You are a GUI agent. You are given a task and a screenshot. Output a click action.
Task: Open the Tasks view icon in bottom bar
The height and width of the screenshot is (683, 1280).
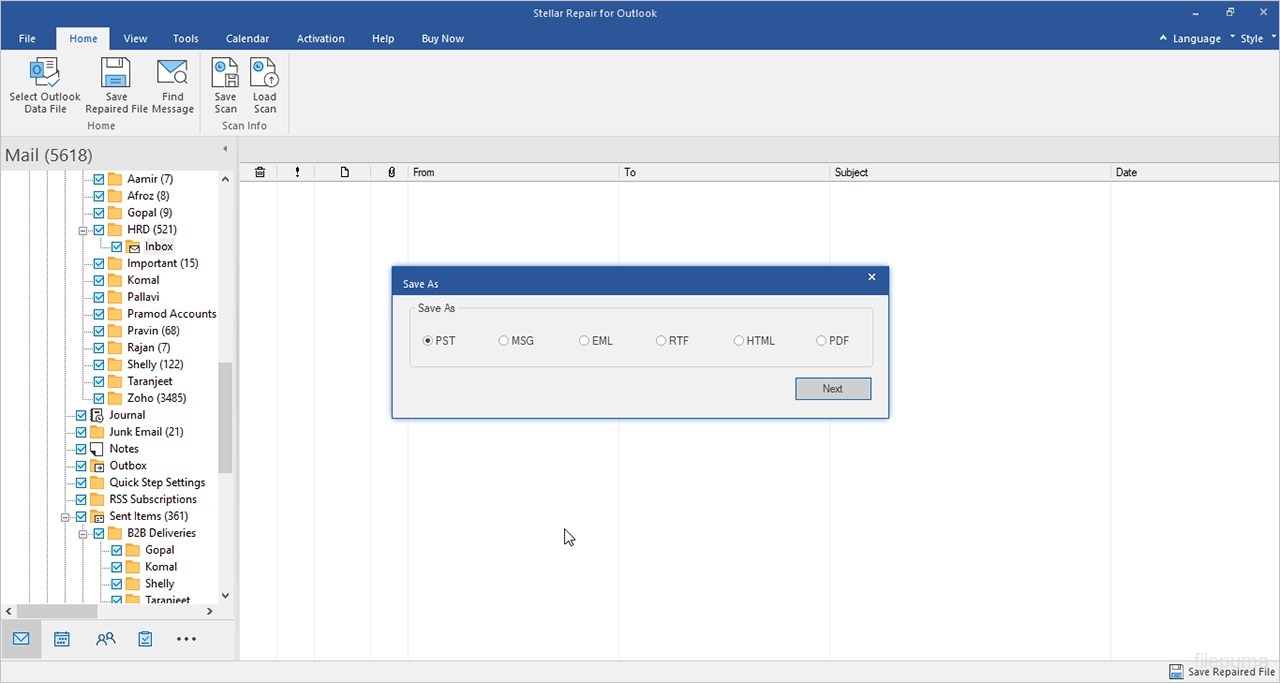(x=145, y=639)
